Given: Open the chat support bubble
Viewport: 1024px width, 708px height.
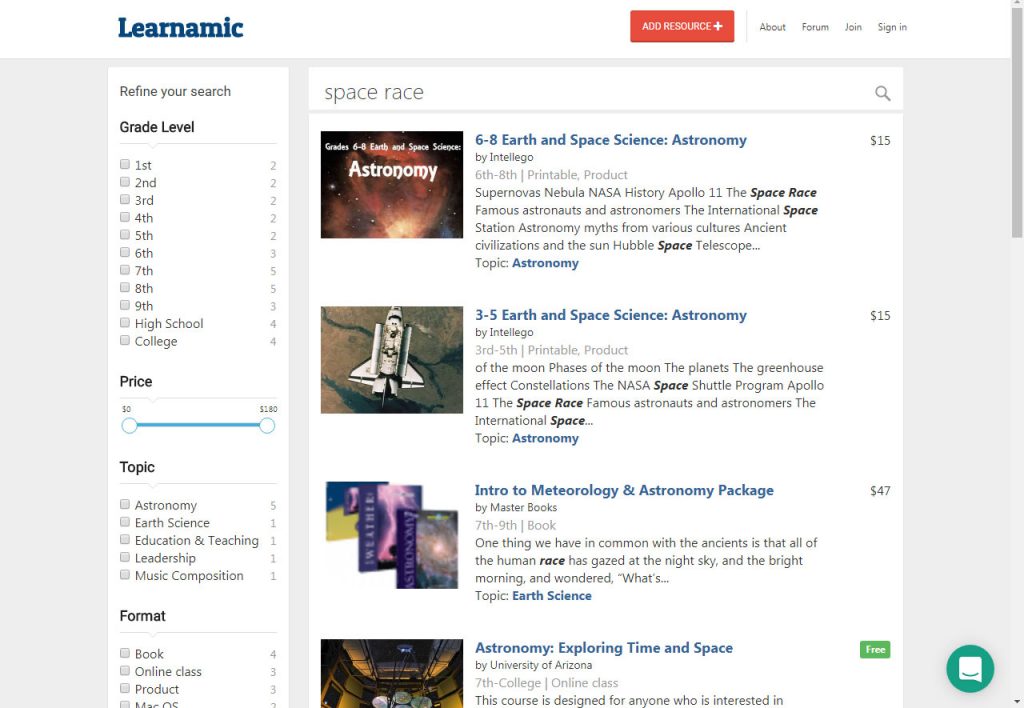Looking at the screenshot, I should pyautogui.click(x=969, y=668).
